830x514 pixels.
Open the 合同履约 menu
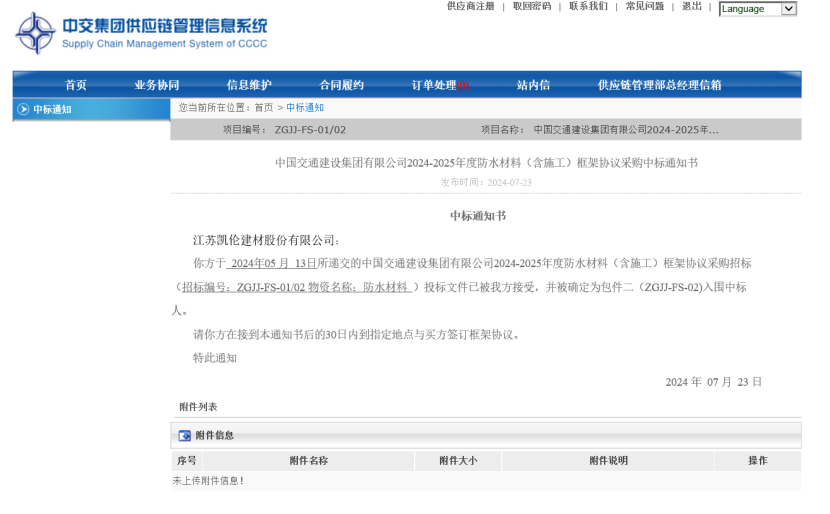pyautogui.click(x=341, y=85)
